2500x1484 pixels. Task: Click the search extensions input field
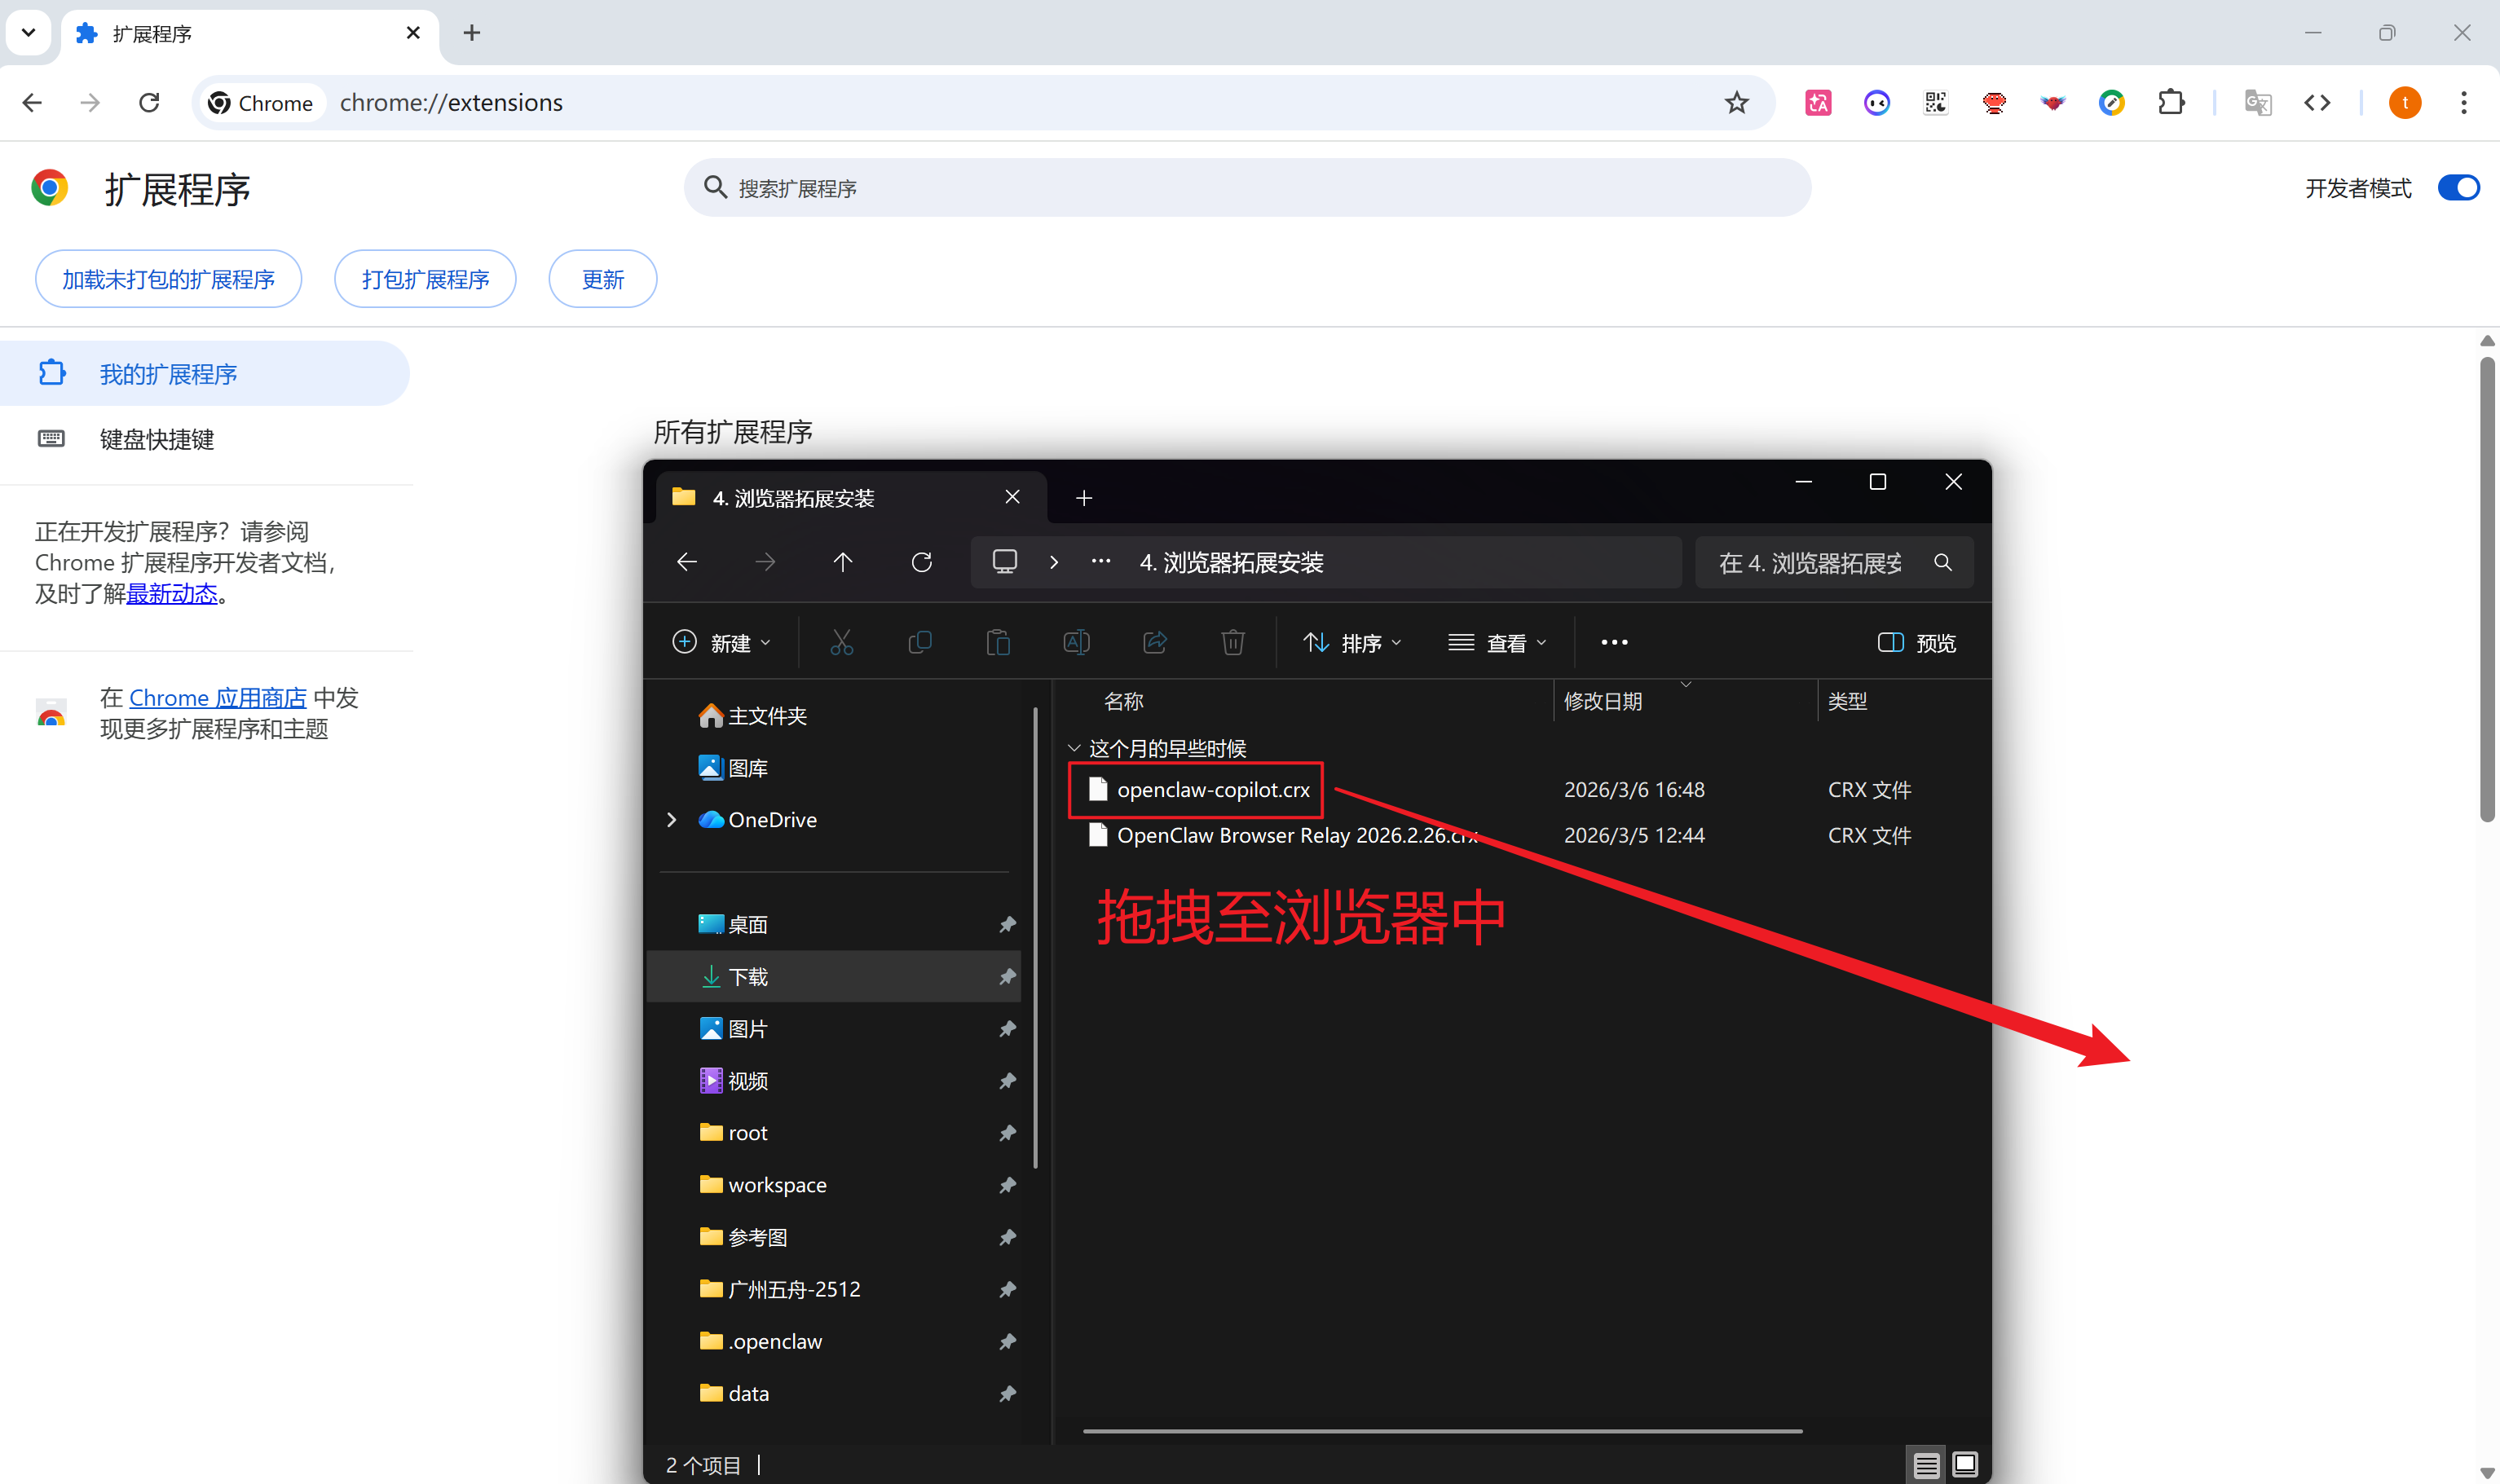coord(1260,188)
